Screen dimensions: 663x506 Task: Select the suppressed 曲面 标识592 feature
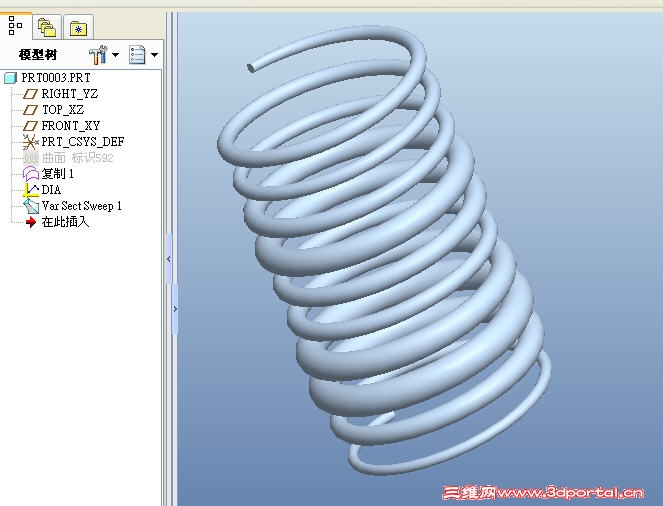point(77,158)
